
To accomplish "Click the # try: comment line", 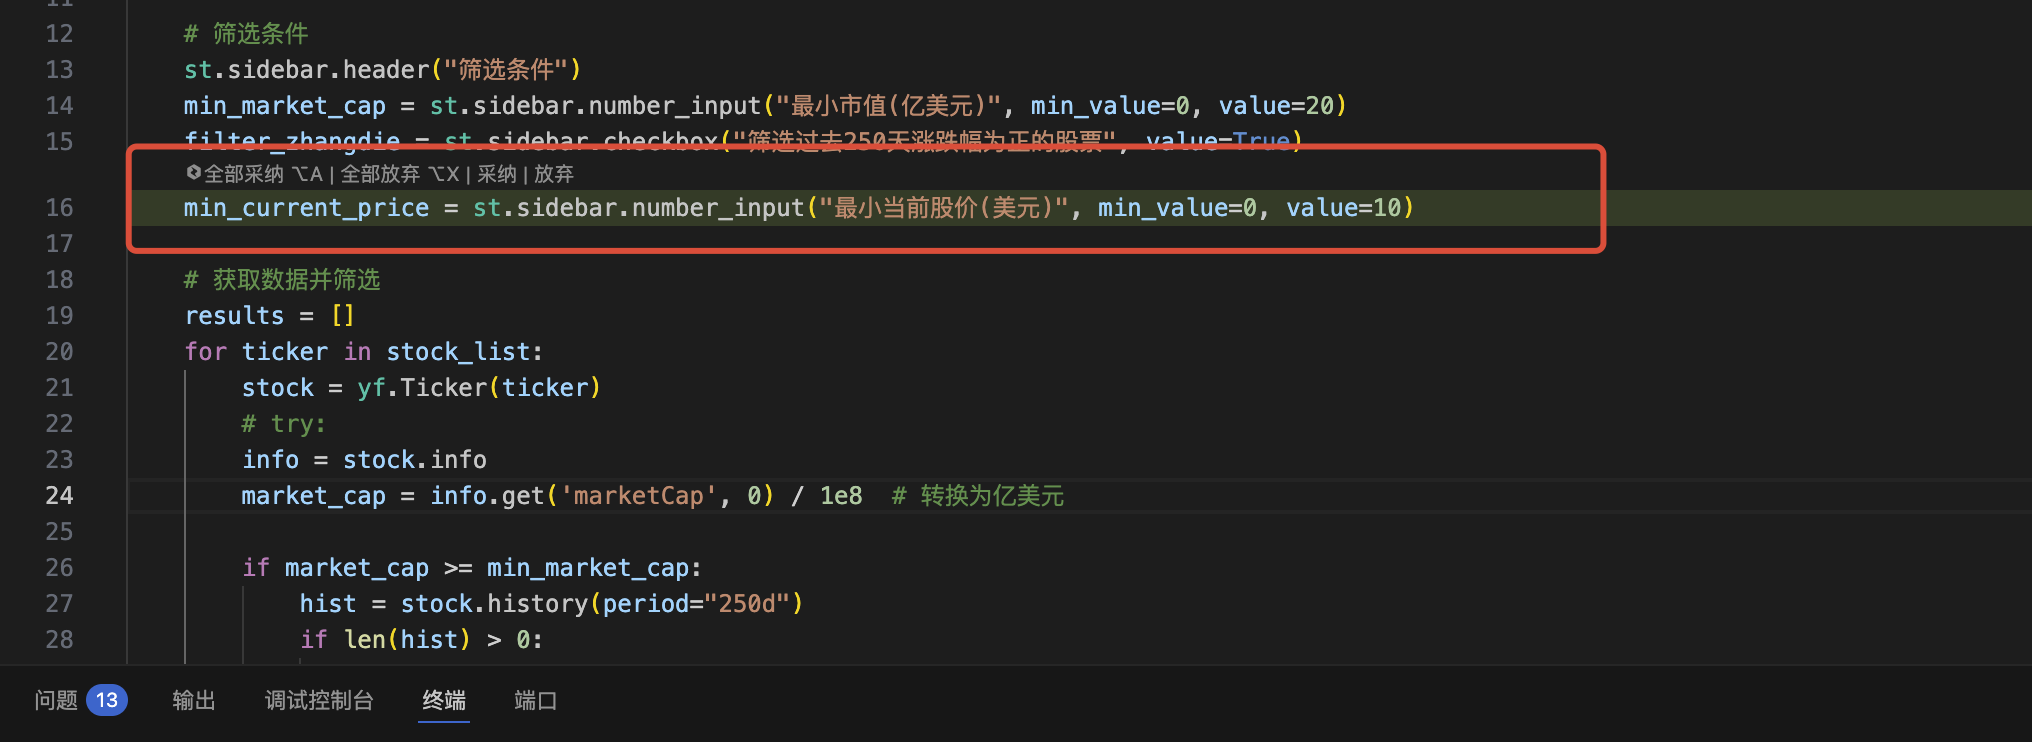I will coord(284,424).
